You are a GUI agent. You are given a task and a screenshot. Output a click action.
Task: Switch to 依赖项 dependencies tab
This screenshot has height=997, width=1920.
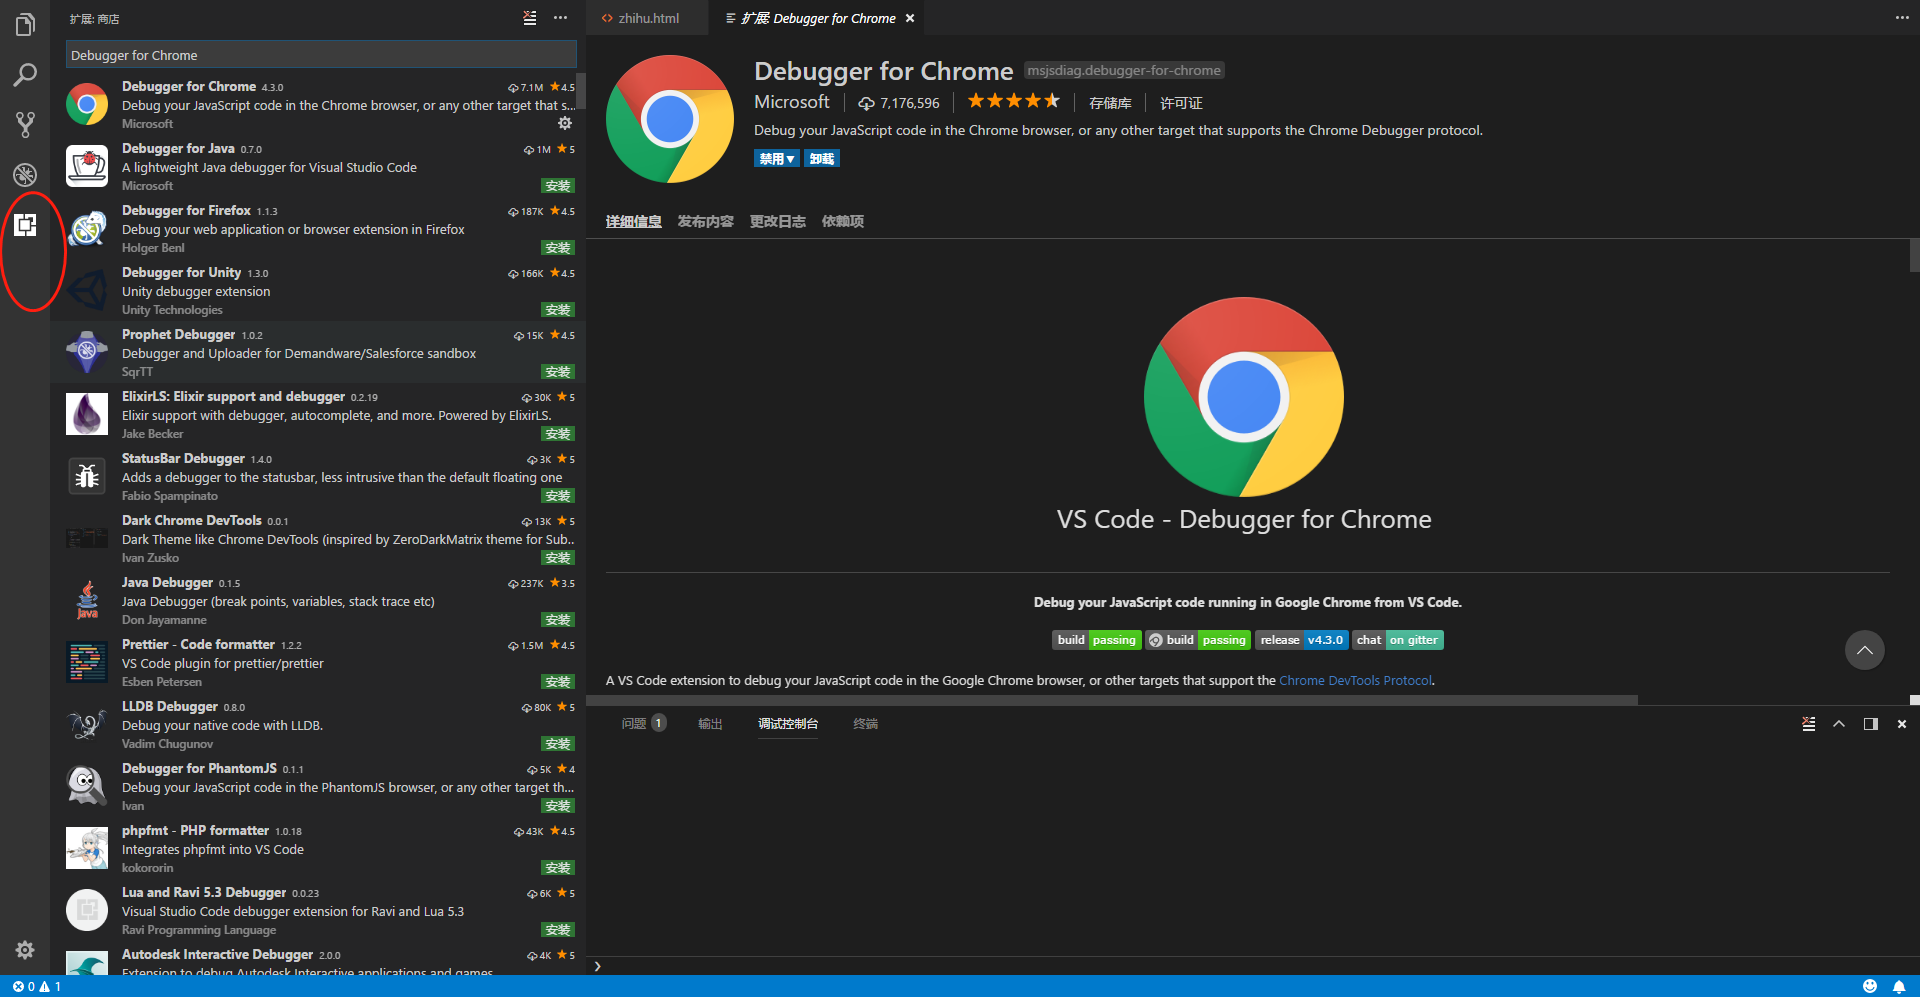(x=842, y=221)
